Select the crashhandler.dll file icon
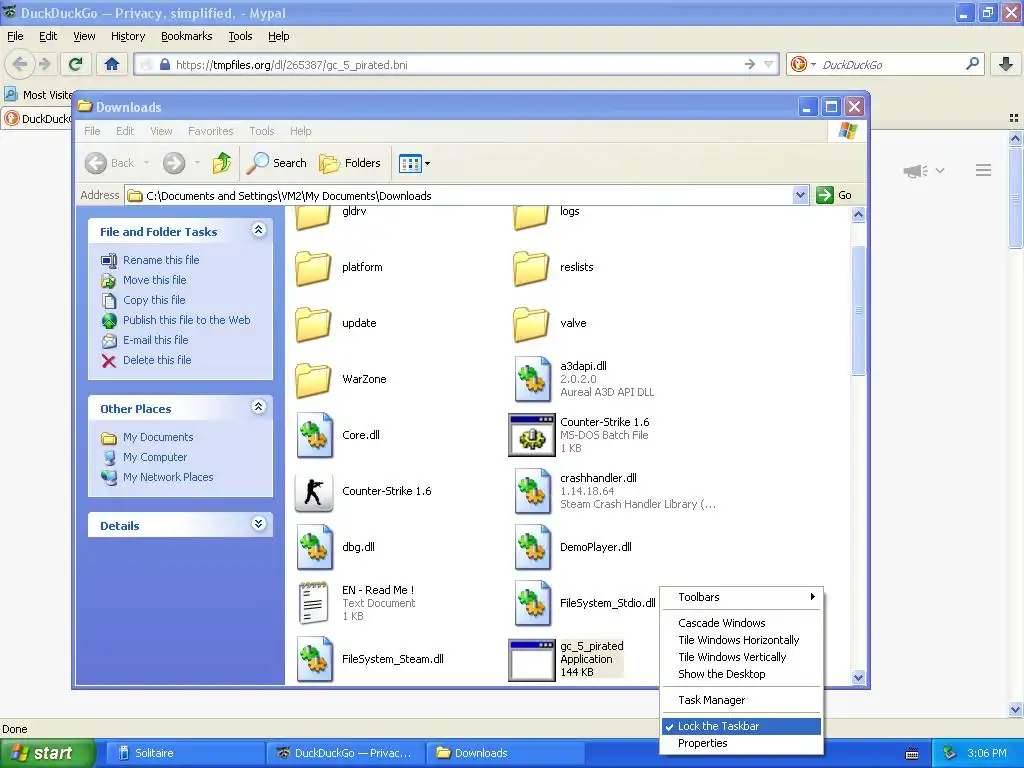 click(532, 491)
